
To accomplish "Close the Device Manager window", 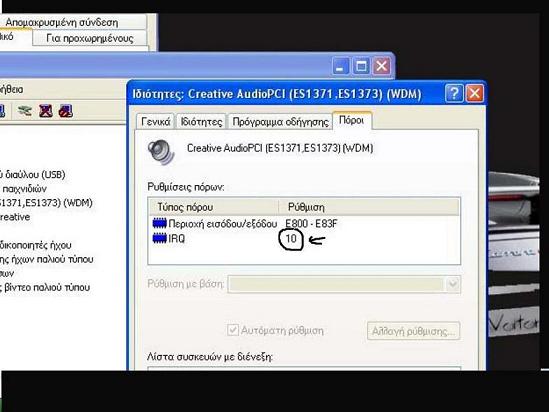I will 382,66.
